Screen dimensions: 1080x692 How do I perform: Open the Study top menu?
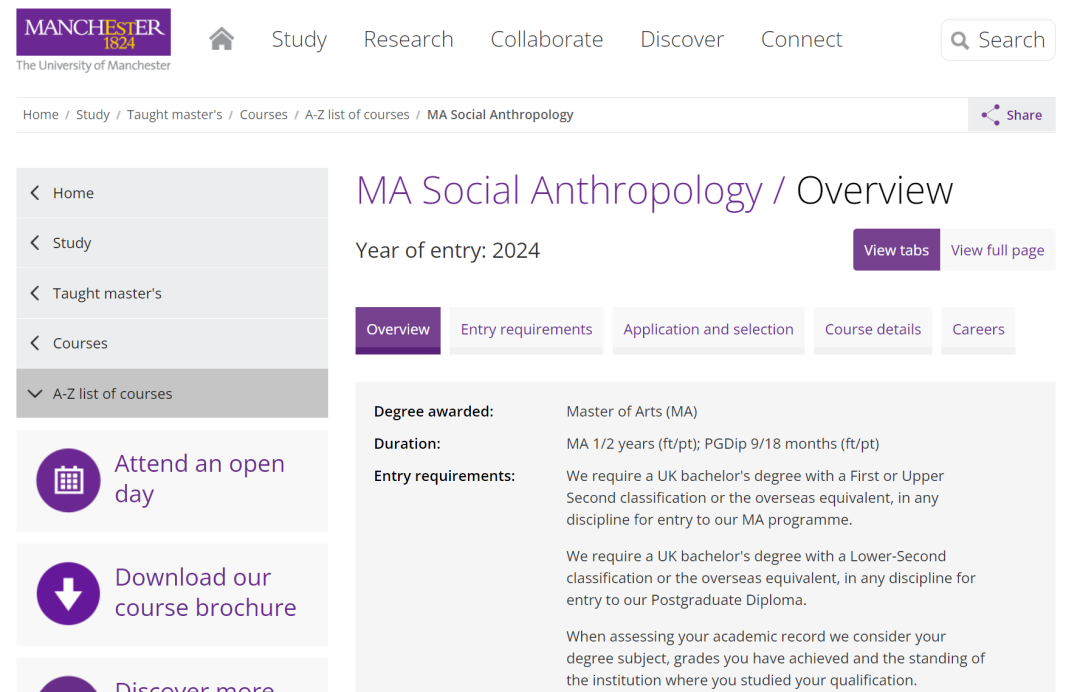tap(299, 39)
